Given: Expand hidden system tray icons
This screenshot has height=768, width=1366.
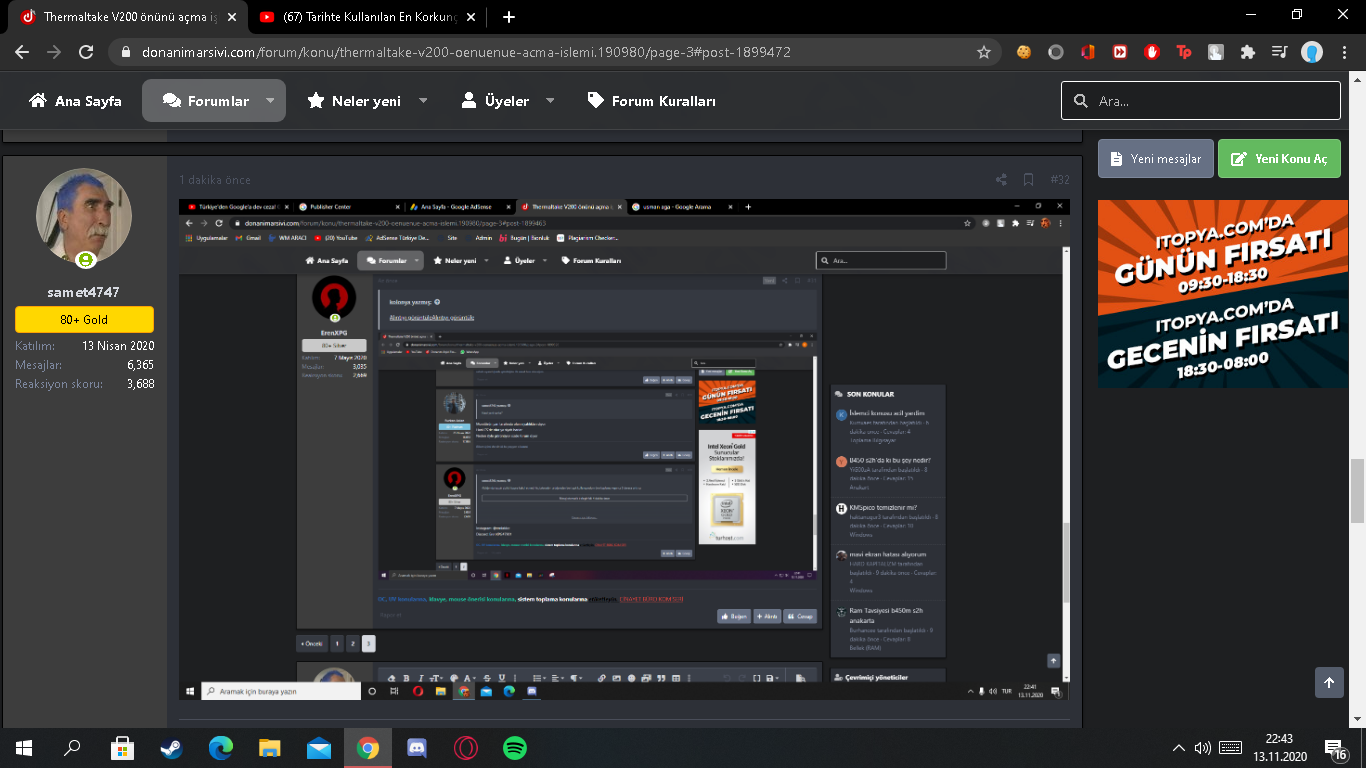Looking at the screenshot, I should (x=1178, y=748).
